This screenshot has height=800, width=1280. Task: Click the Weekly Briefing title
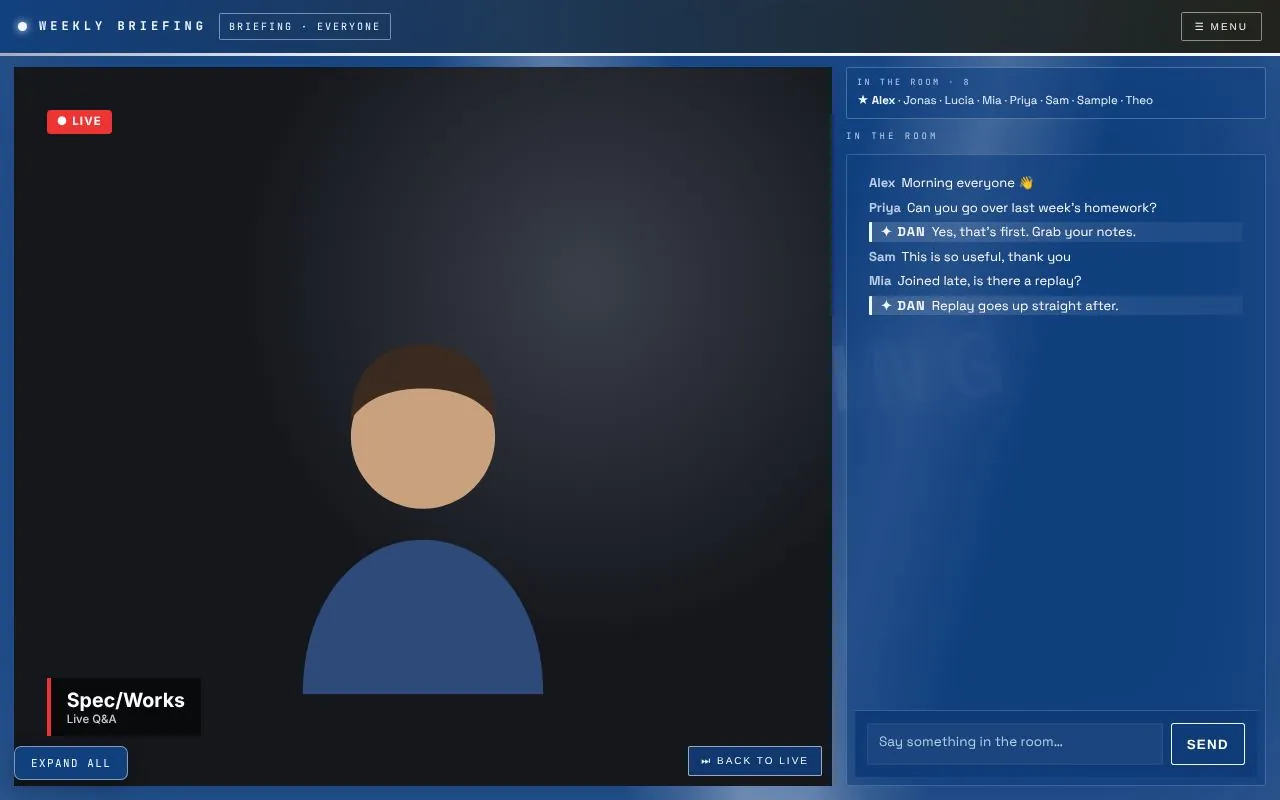122,26
